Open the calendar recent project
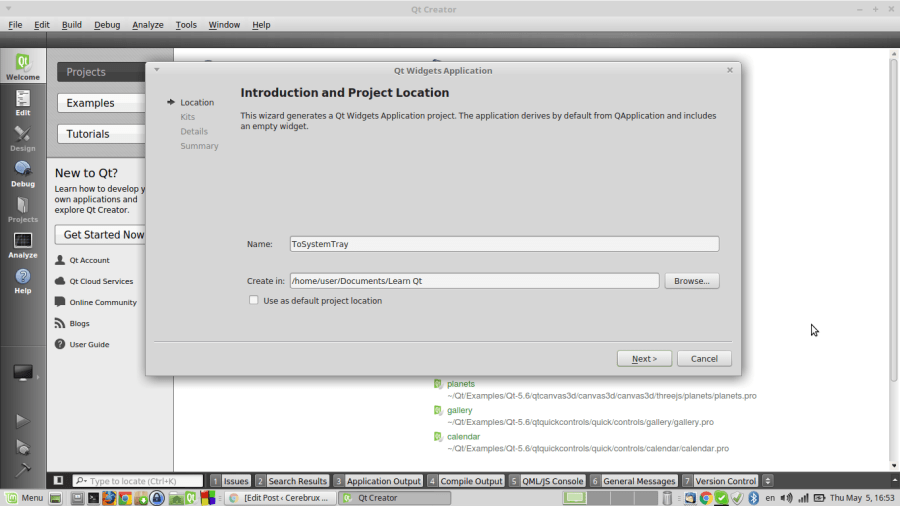Screen dimensions: 900x506 point(463,437)
